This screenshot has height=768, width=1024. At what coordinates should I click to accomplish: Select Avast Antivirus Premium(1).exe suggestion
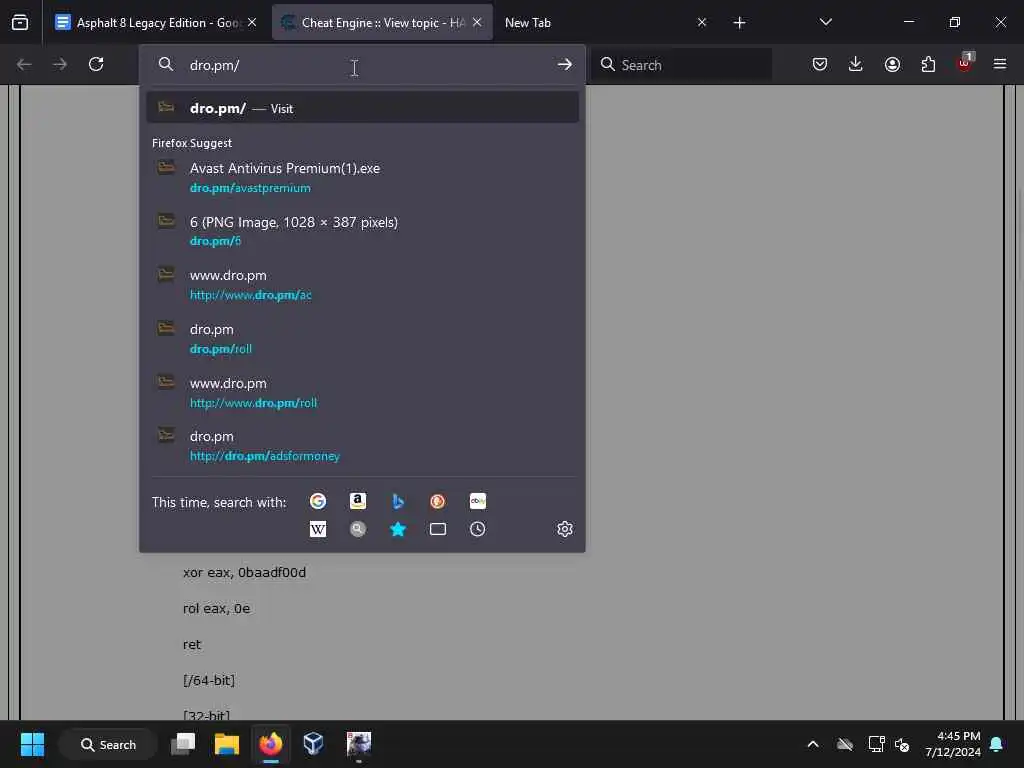362,177
